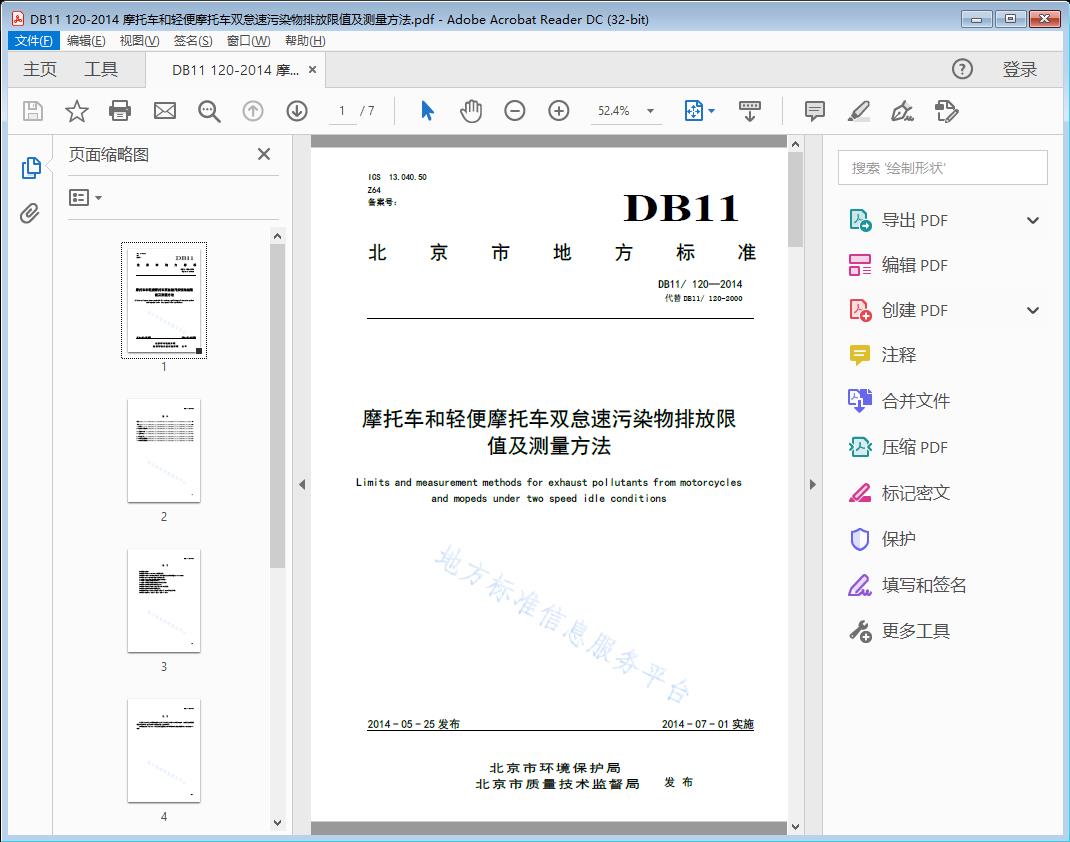Print the document

coord(120,111)
